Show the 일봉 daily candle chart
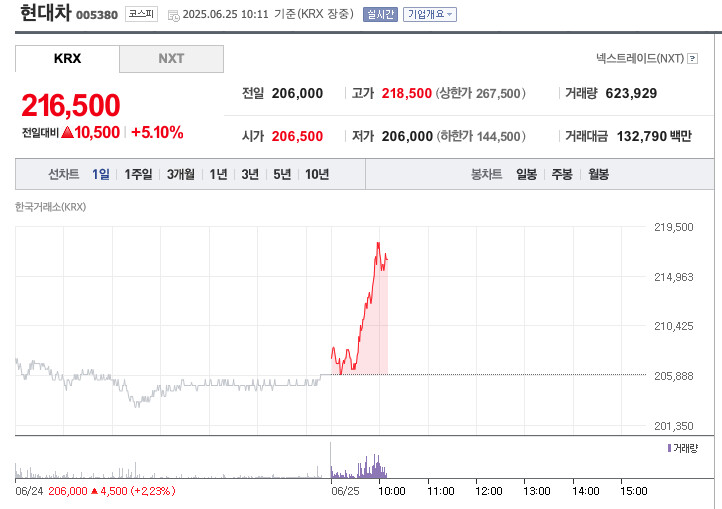 point(526,174)
